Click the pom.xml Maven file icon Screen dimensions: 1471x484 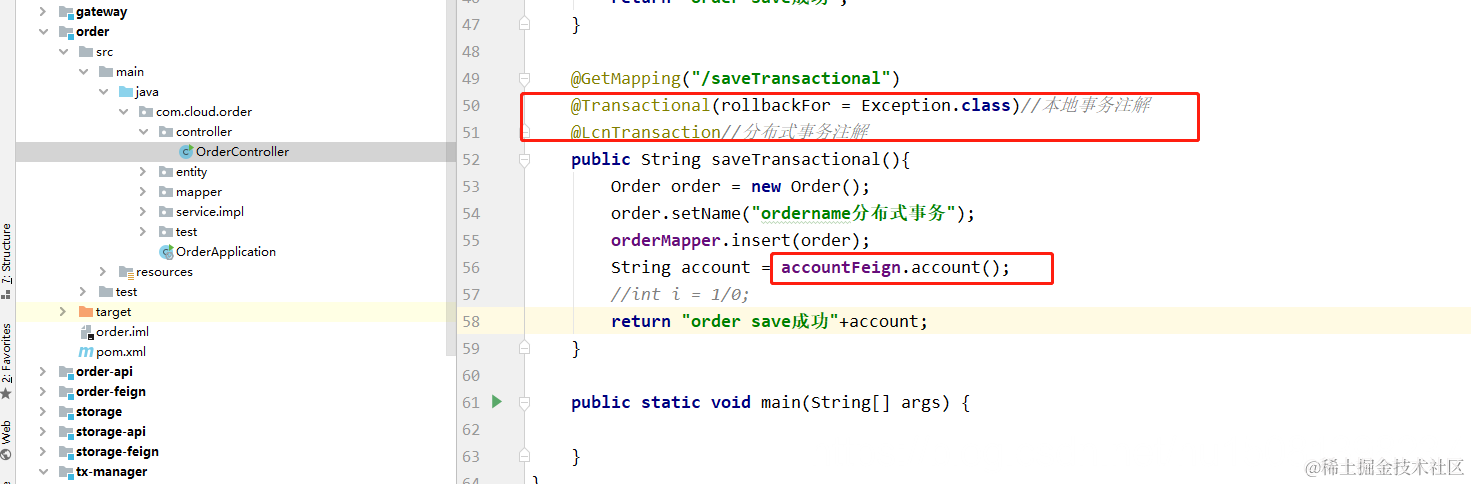point(86,352)
